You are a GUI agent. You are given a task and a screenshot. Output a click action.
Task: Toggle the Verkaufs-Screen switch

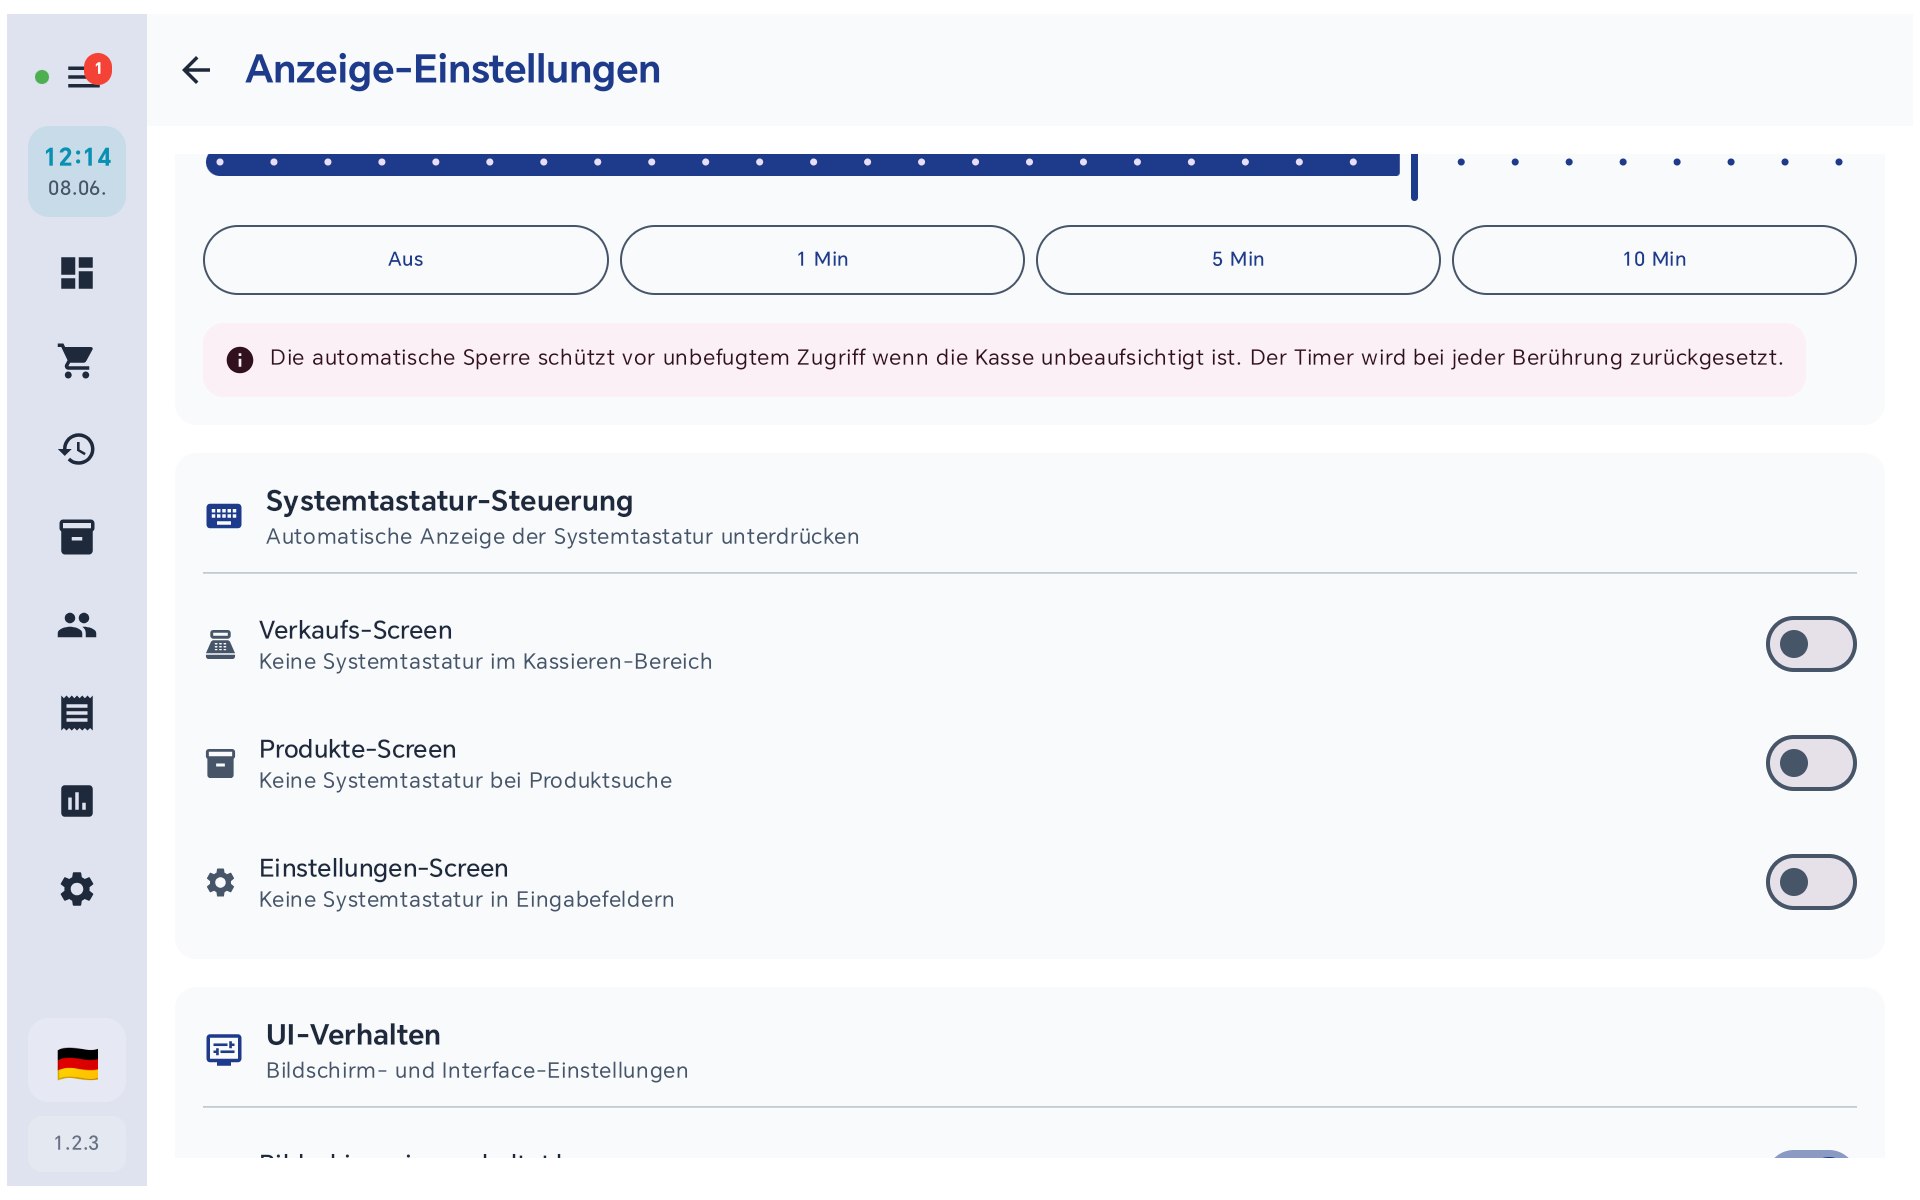(1811, 644)
